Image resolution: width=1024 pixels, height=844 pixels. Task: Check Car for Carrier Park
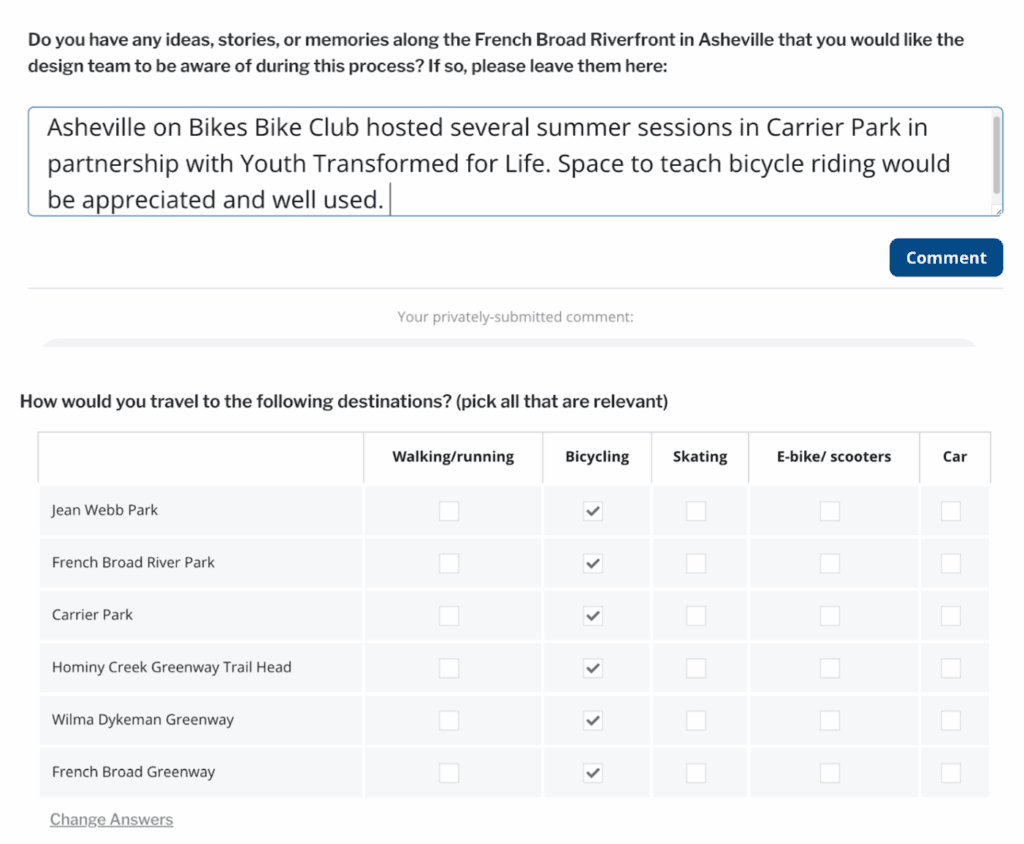pyautogui.click(x=950, y=616)
